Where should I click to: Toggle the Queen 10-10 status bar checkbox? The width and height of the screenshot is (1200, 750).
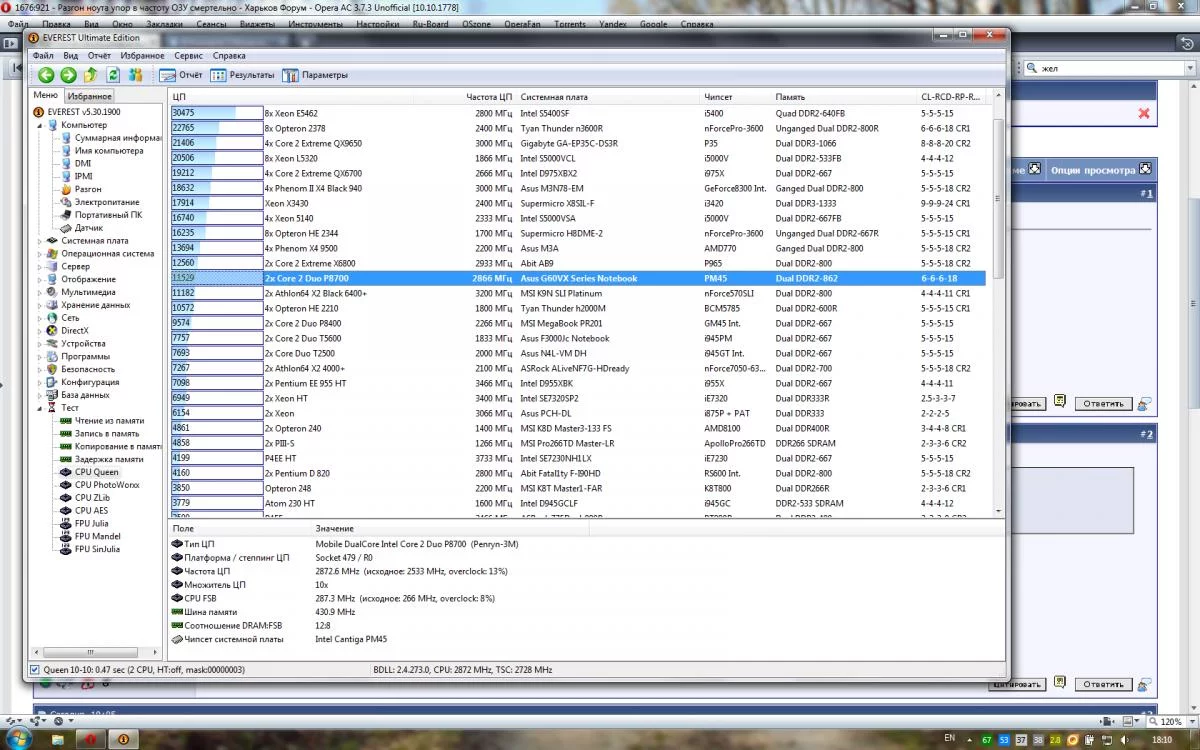35,670
